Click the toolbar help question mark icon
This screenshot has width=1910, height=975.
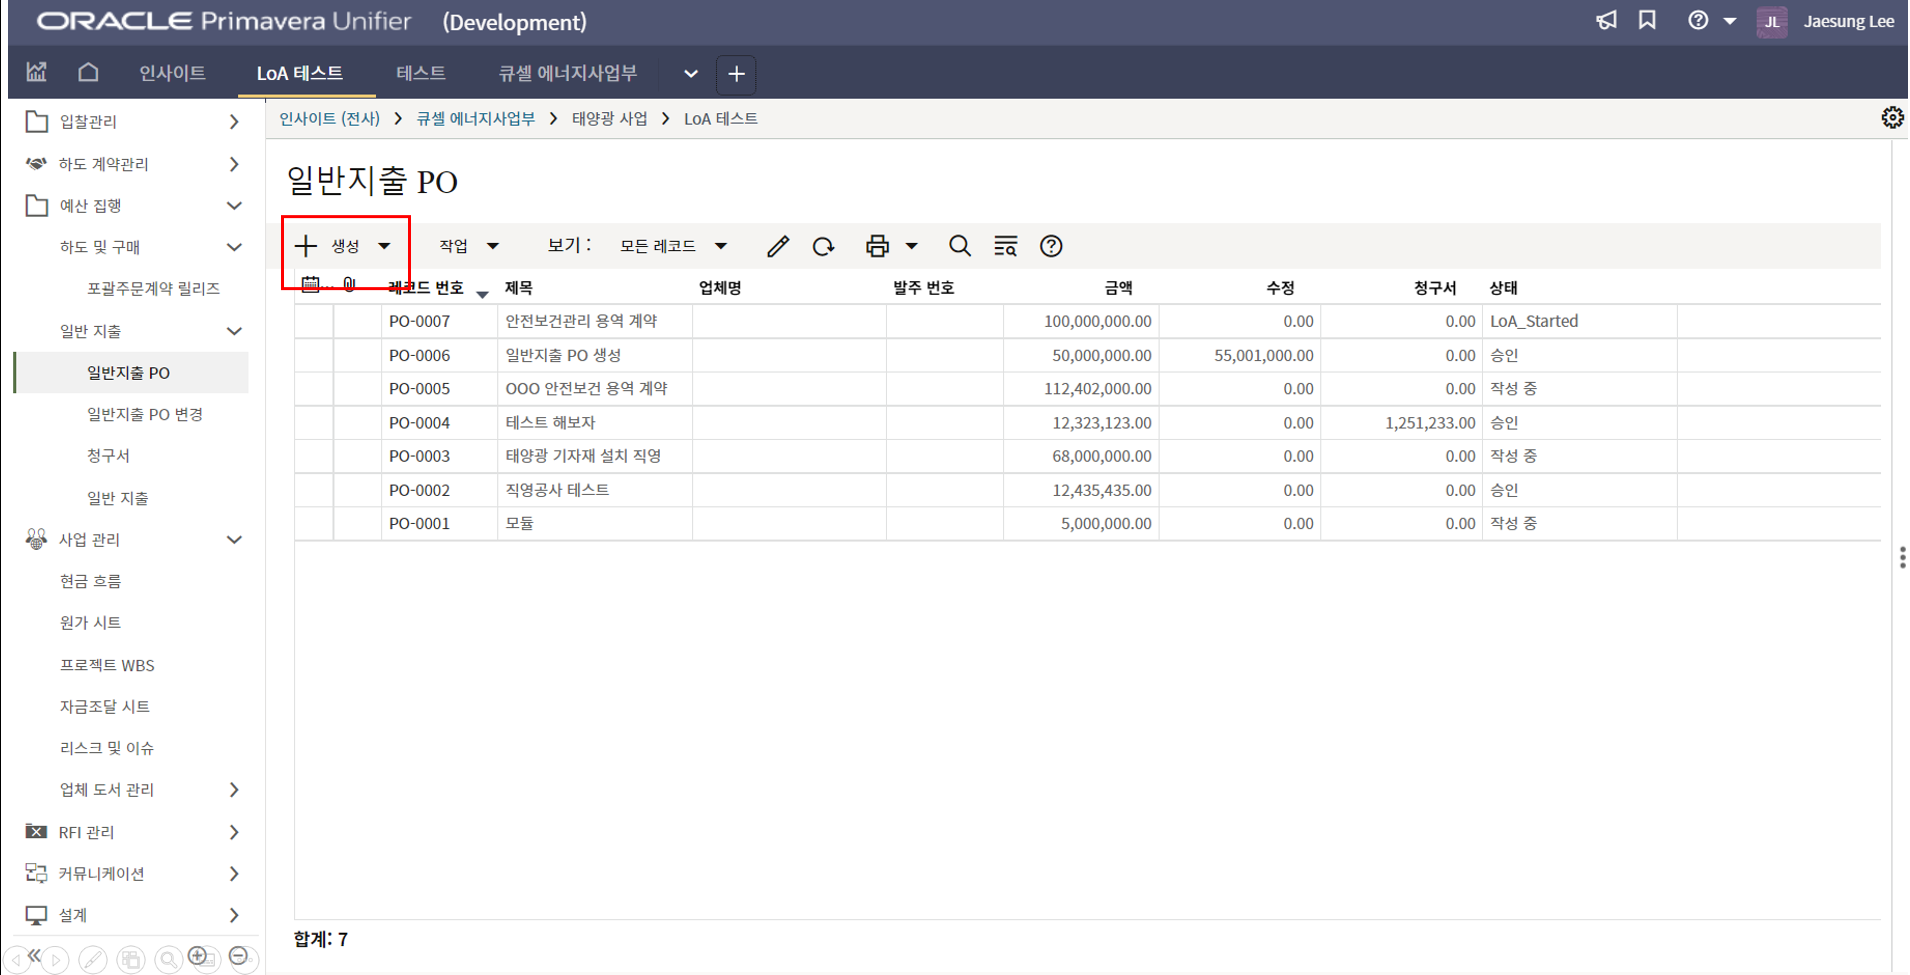click(1050, 246)
